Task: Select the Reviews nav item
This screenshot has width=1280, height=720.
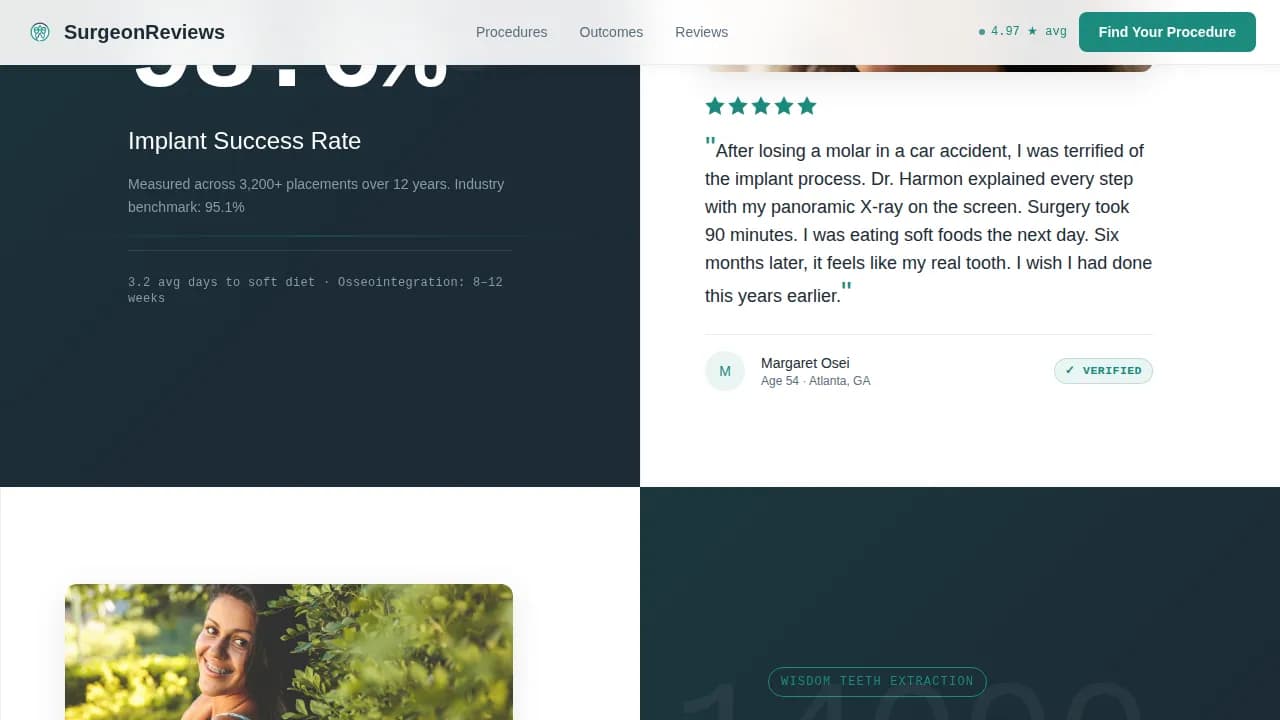Action: [x=701, y=32]
